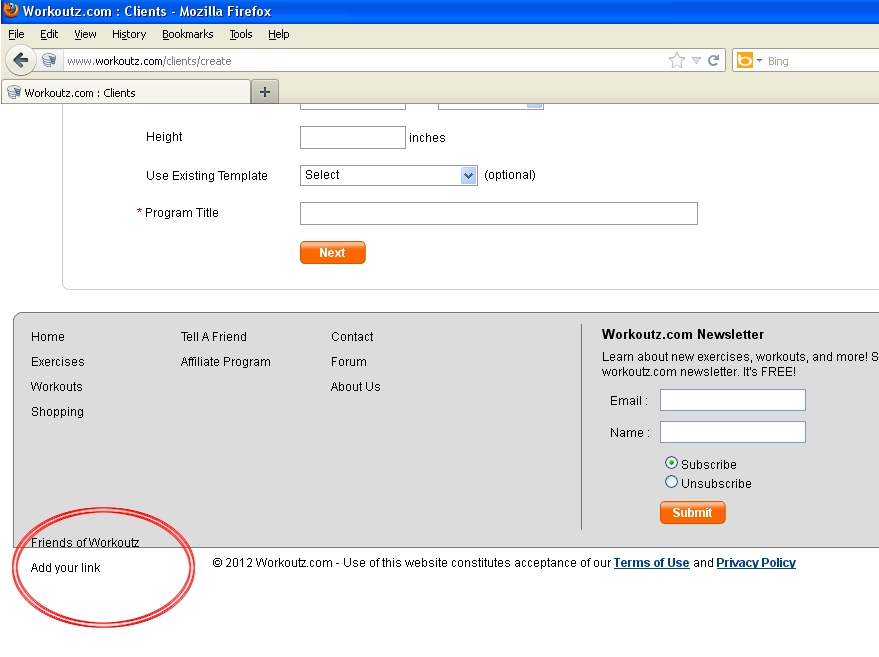Click the Workoutz.com Newsletter heading
879x657 pixels.
(683, 334)
